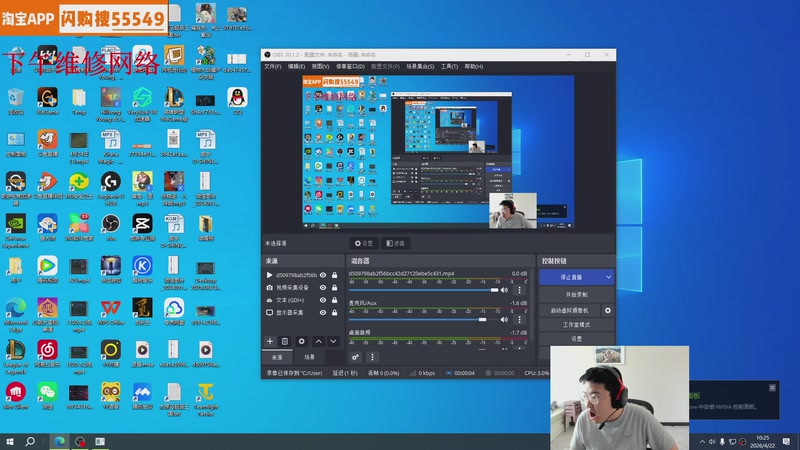Open three-dot menu for mp4 audio track
800x450 pixels.
(519, 290)
